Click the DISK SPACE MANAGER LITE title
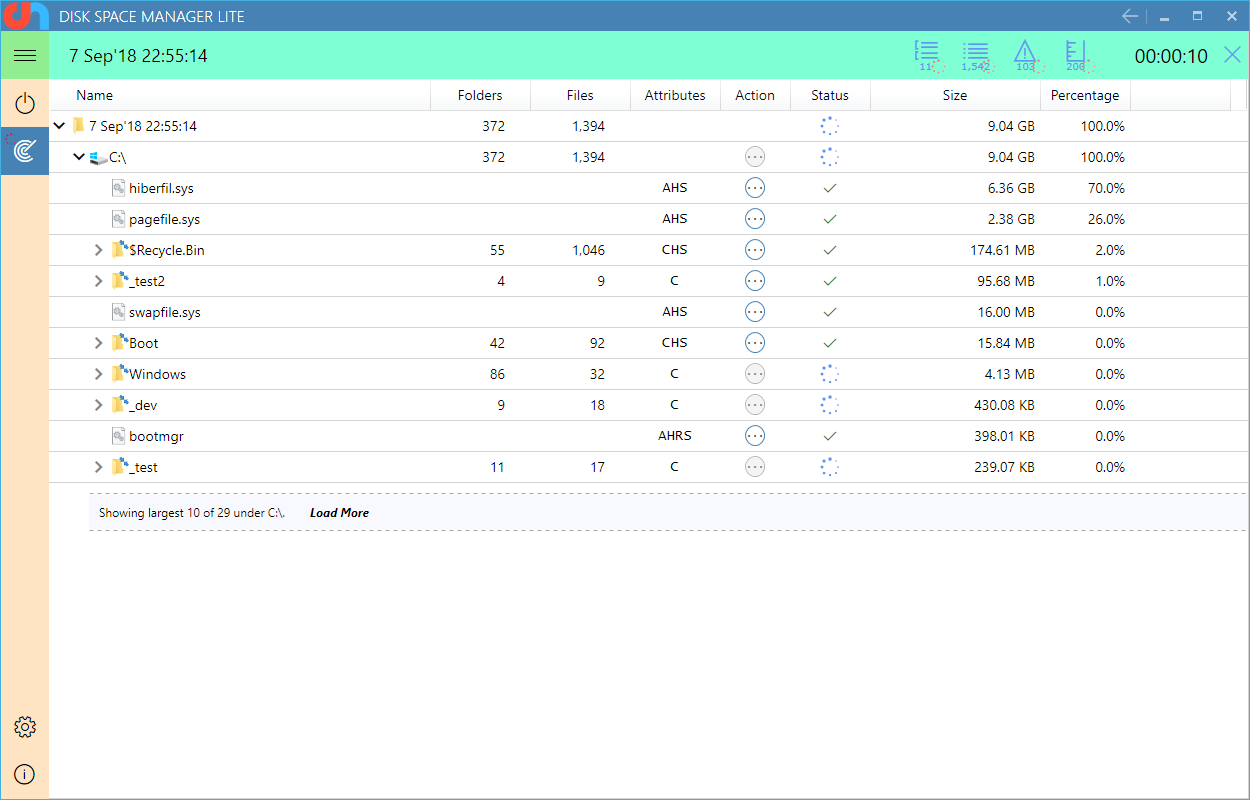 tap(152, 17)
